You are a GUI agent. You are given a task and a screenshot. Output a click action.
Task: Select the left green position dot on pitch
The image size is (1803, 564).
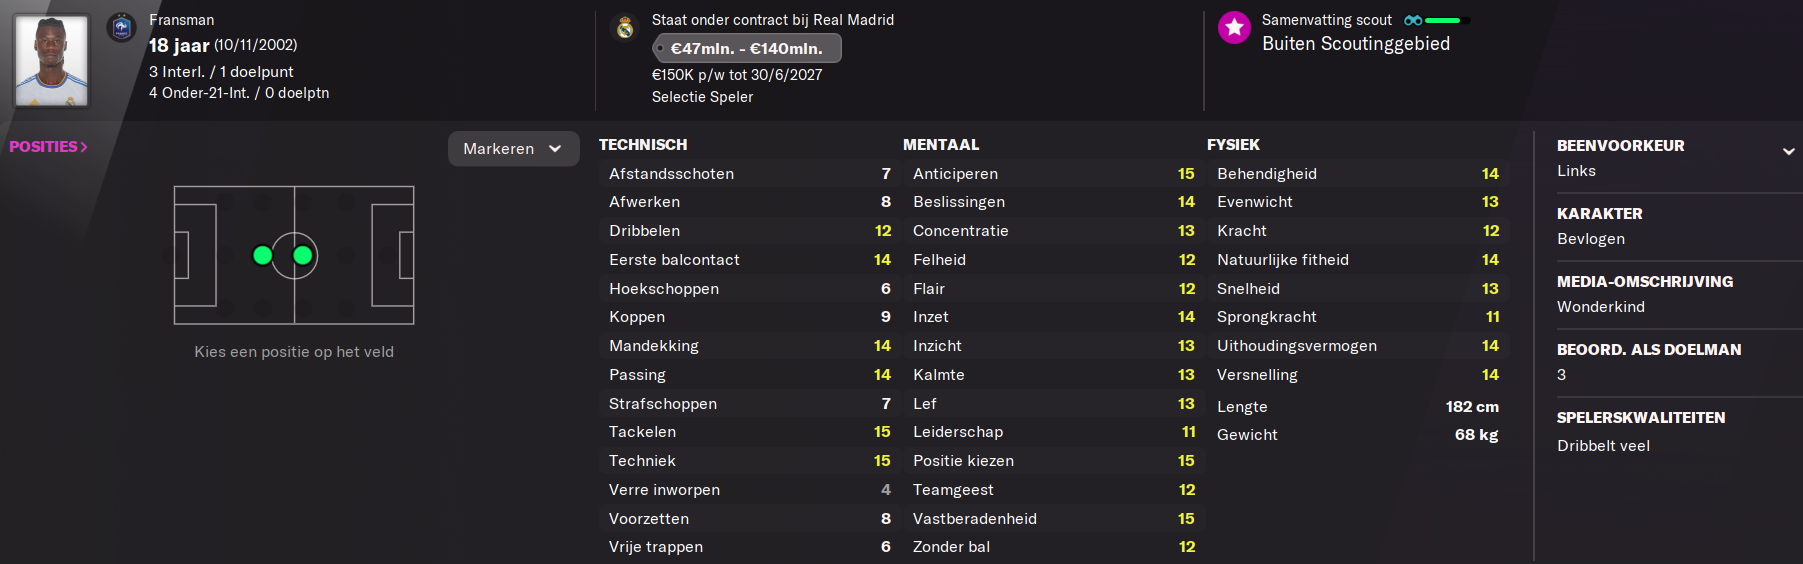[263, 256]
